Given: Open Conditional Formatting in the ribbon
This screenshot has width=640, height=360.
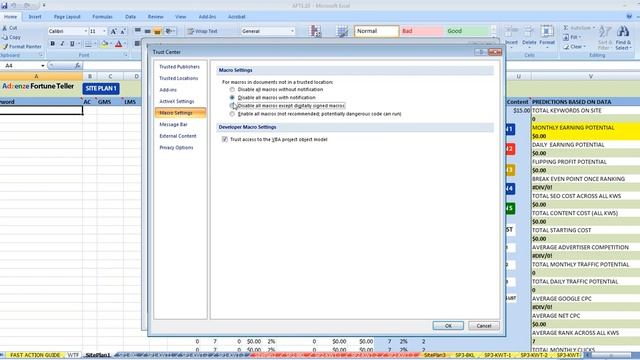Looking at the screenshot, I should pos(316,31).
